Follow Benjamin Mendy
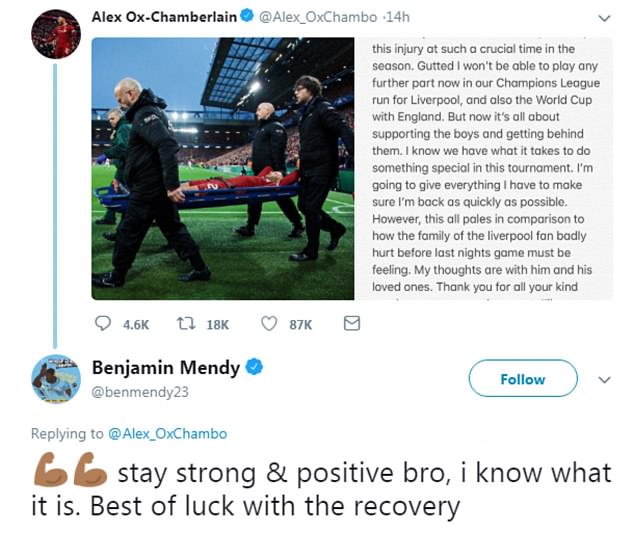Viewport: 634px width, 533px height. click(522, 379)
